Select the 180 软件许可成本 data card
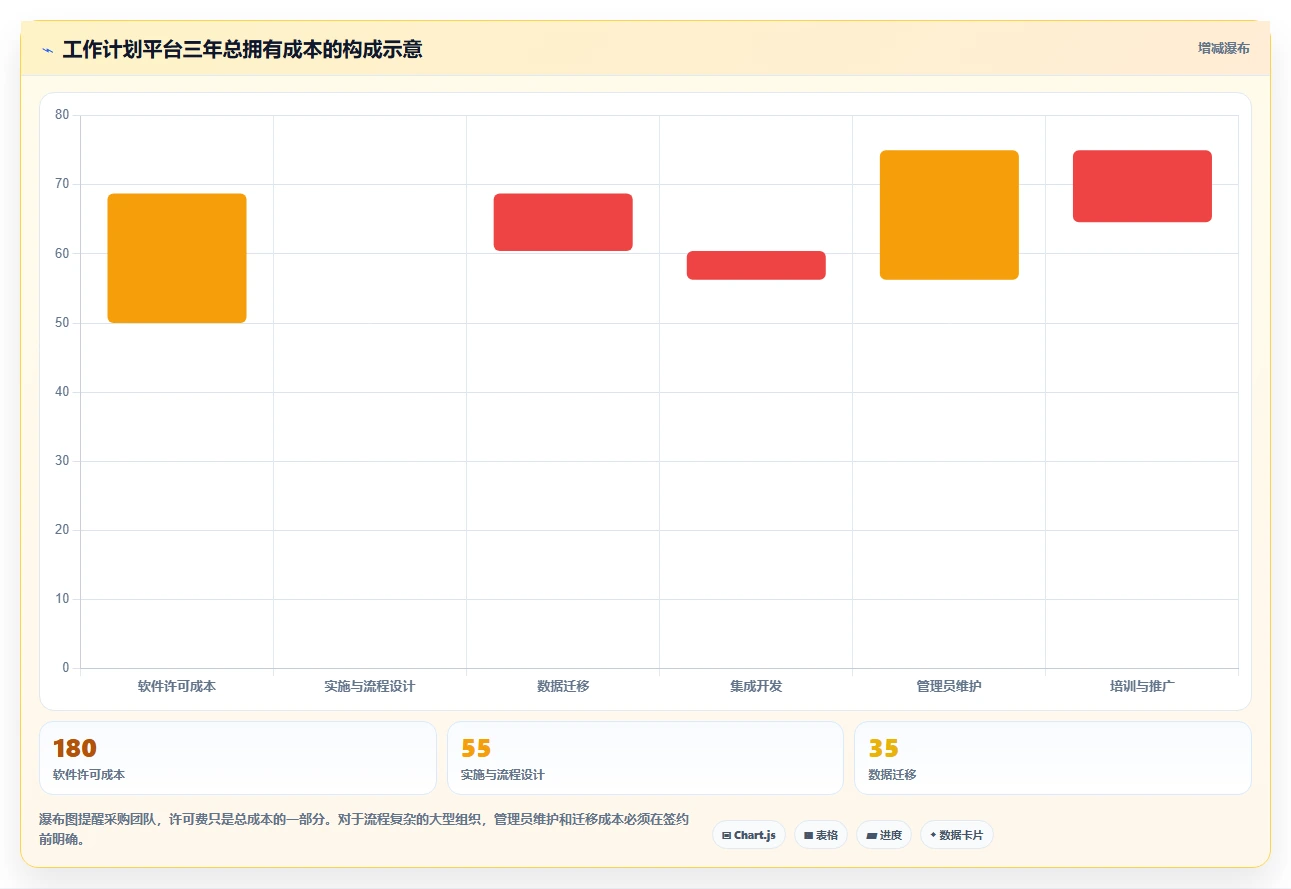 click(x=238, y=758)
